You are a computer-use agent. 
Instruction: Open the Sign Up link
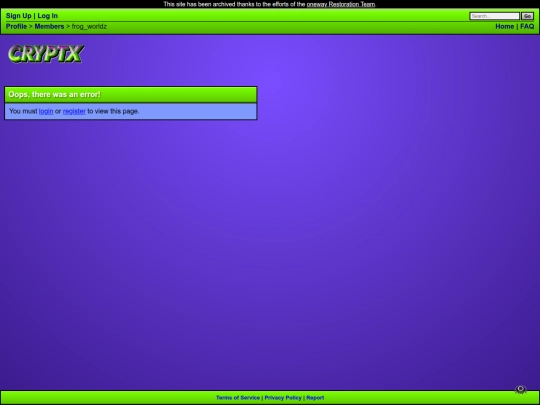click(19, 16)
